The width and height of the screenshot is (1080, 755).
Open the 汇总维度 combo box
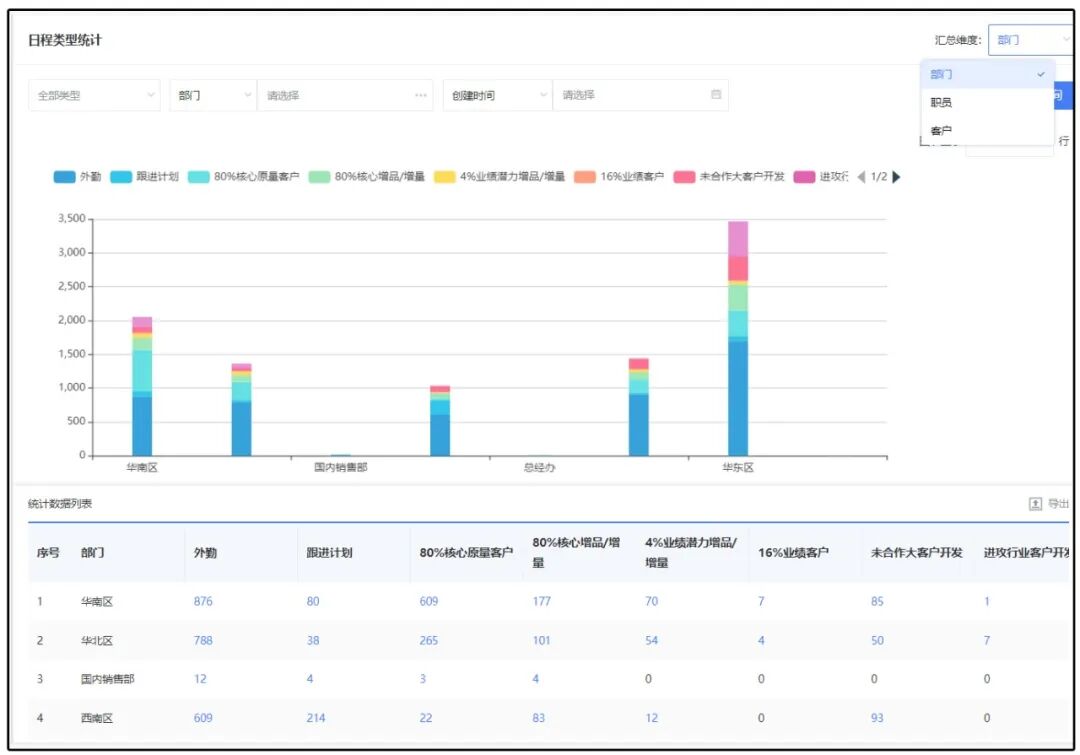coord(1030,40)
